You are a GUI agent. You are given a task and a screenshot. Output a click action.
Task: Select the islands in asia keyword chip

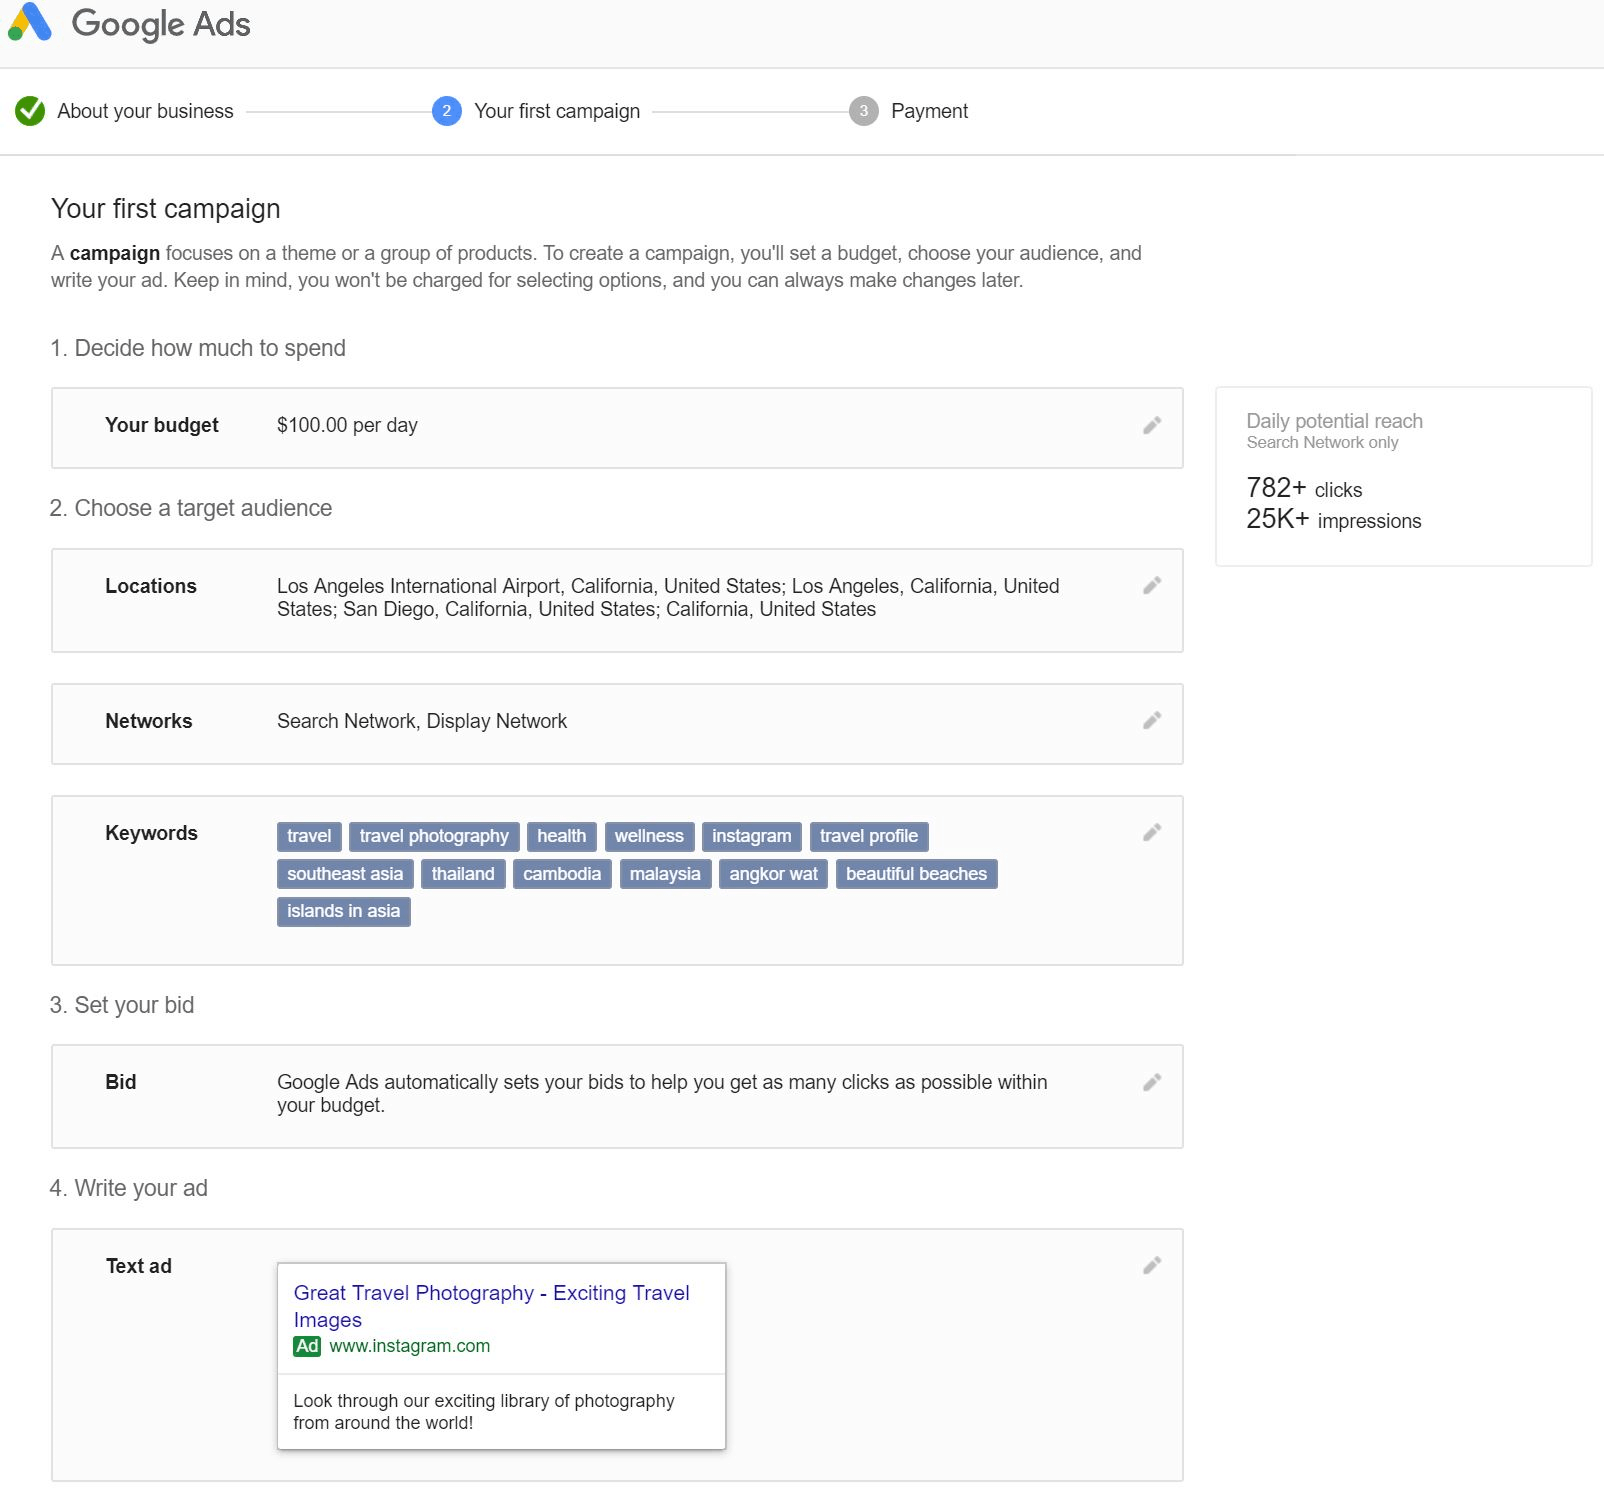click(x=343, y=911)
